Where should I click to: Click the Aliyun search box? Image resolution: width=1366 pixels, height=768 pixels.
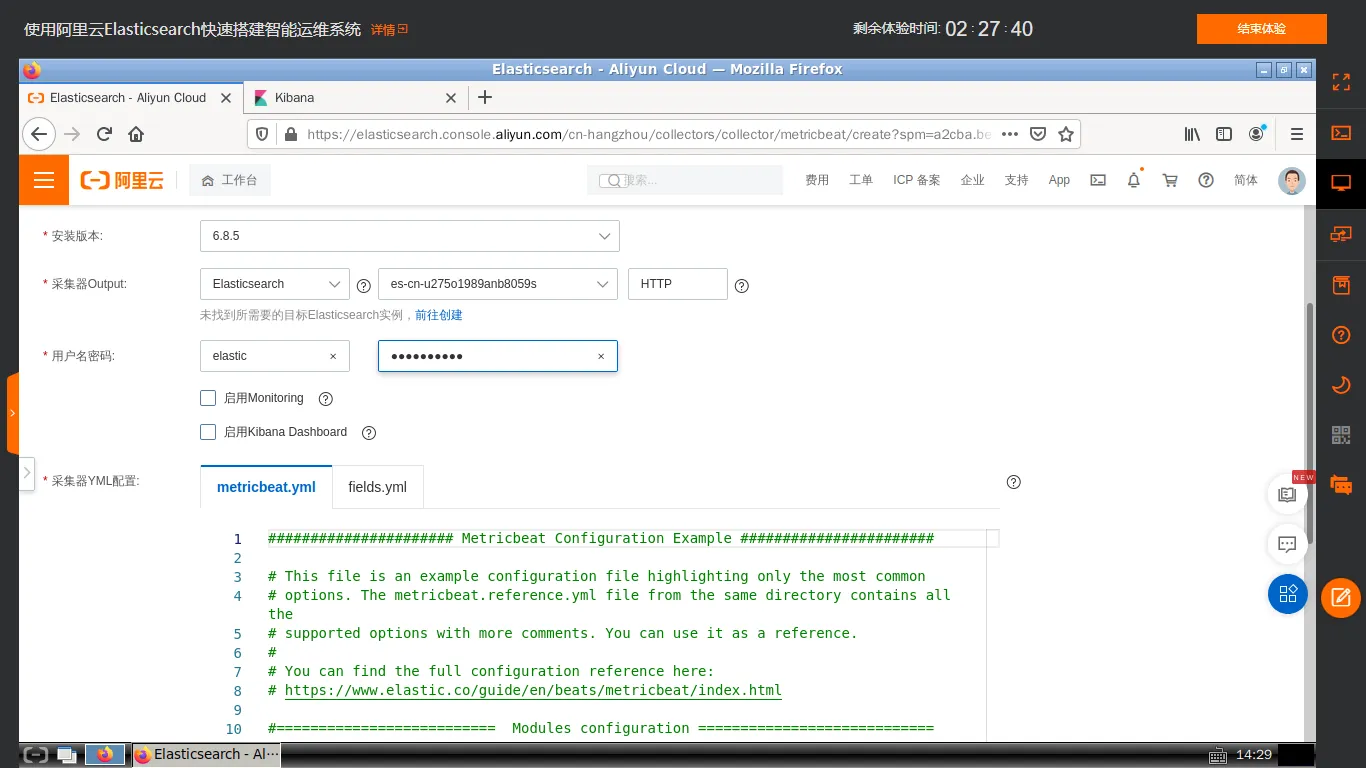click(x=685, y=180)
